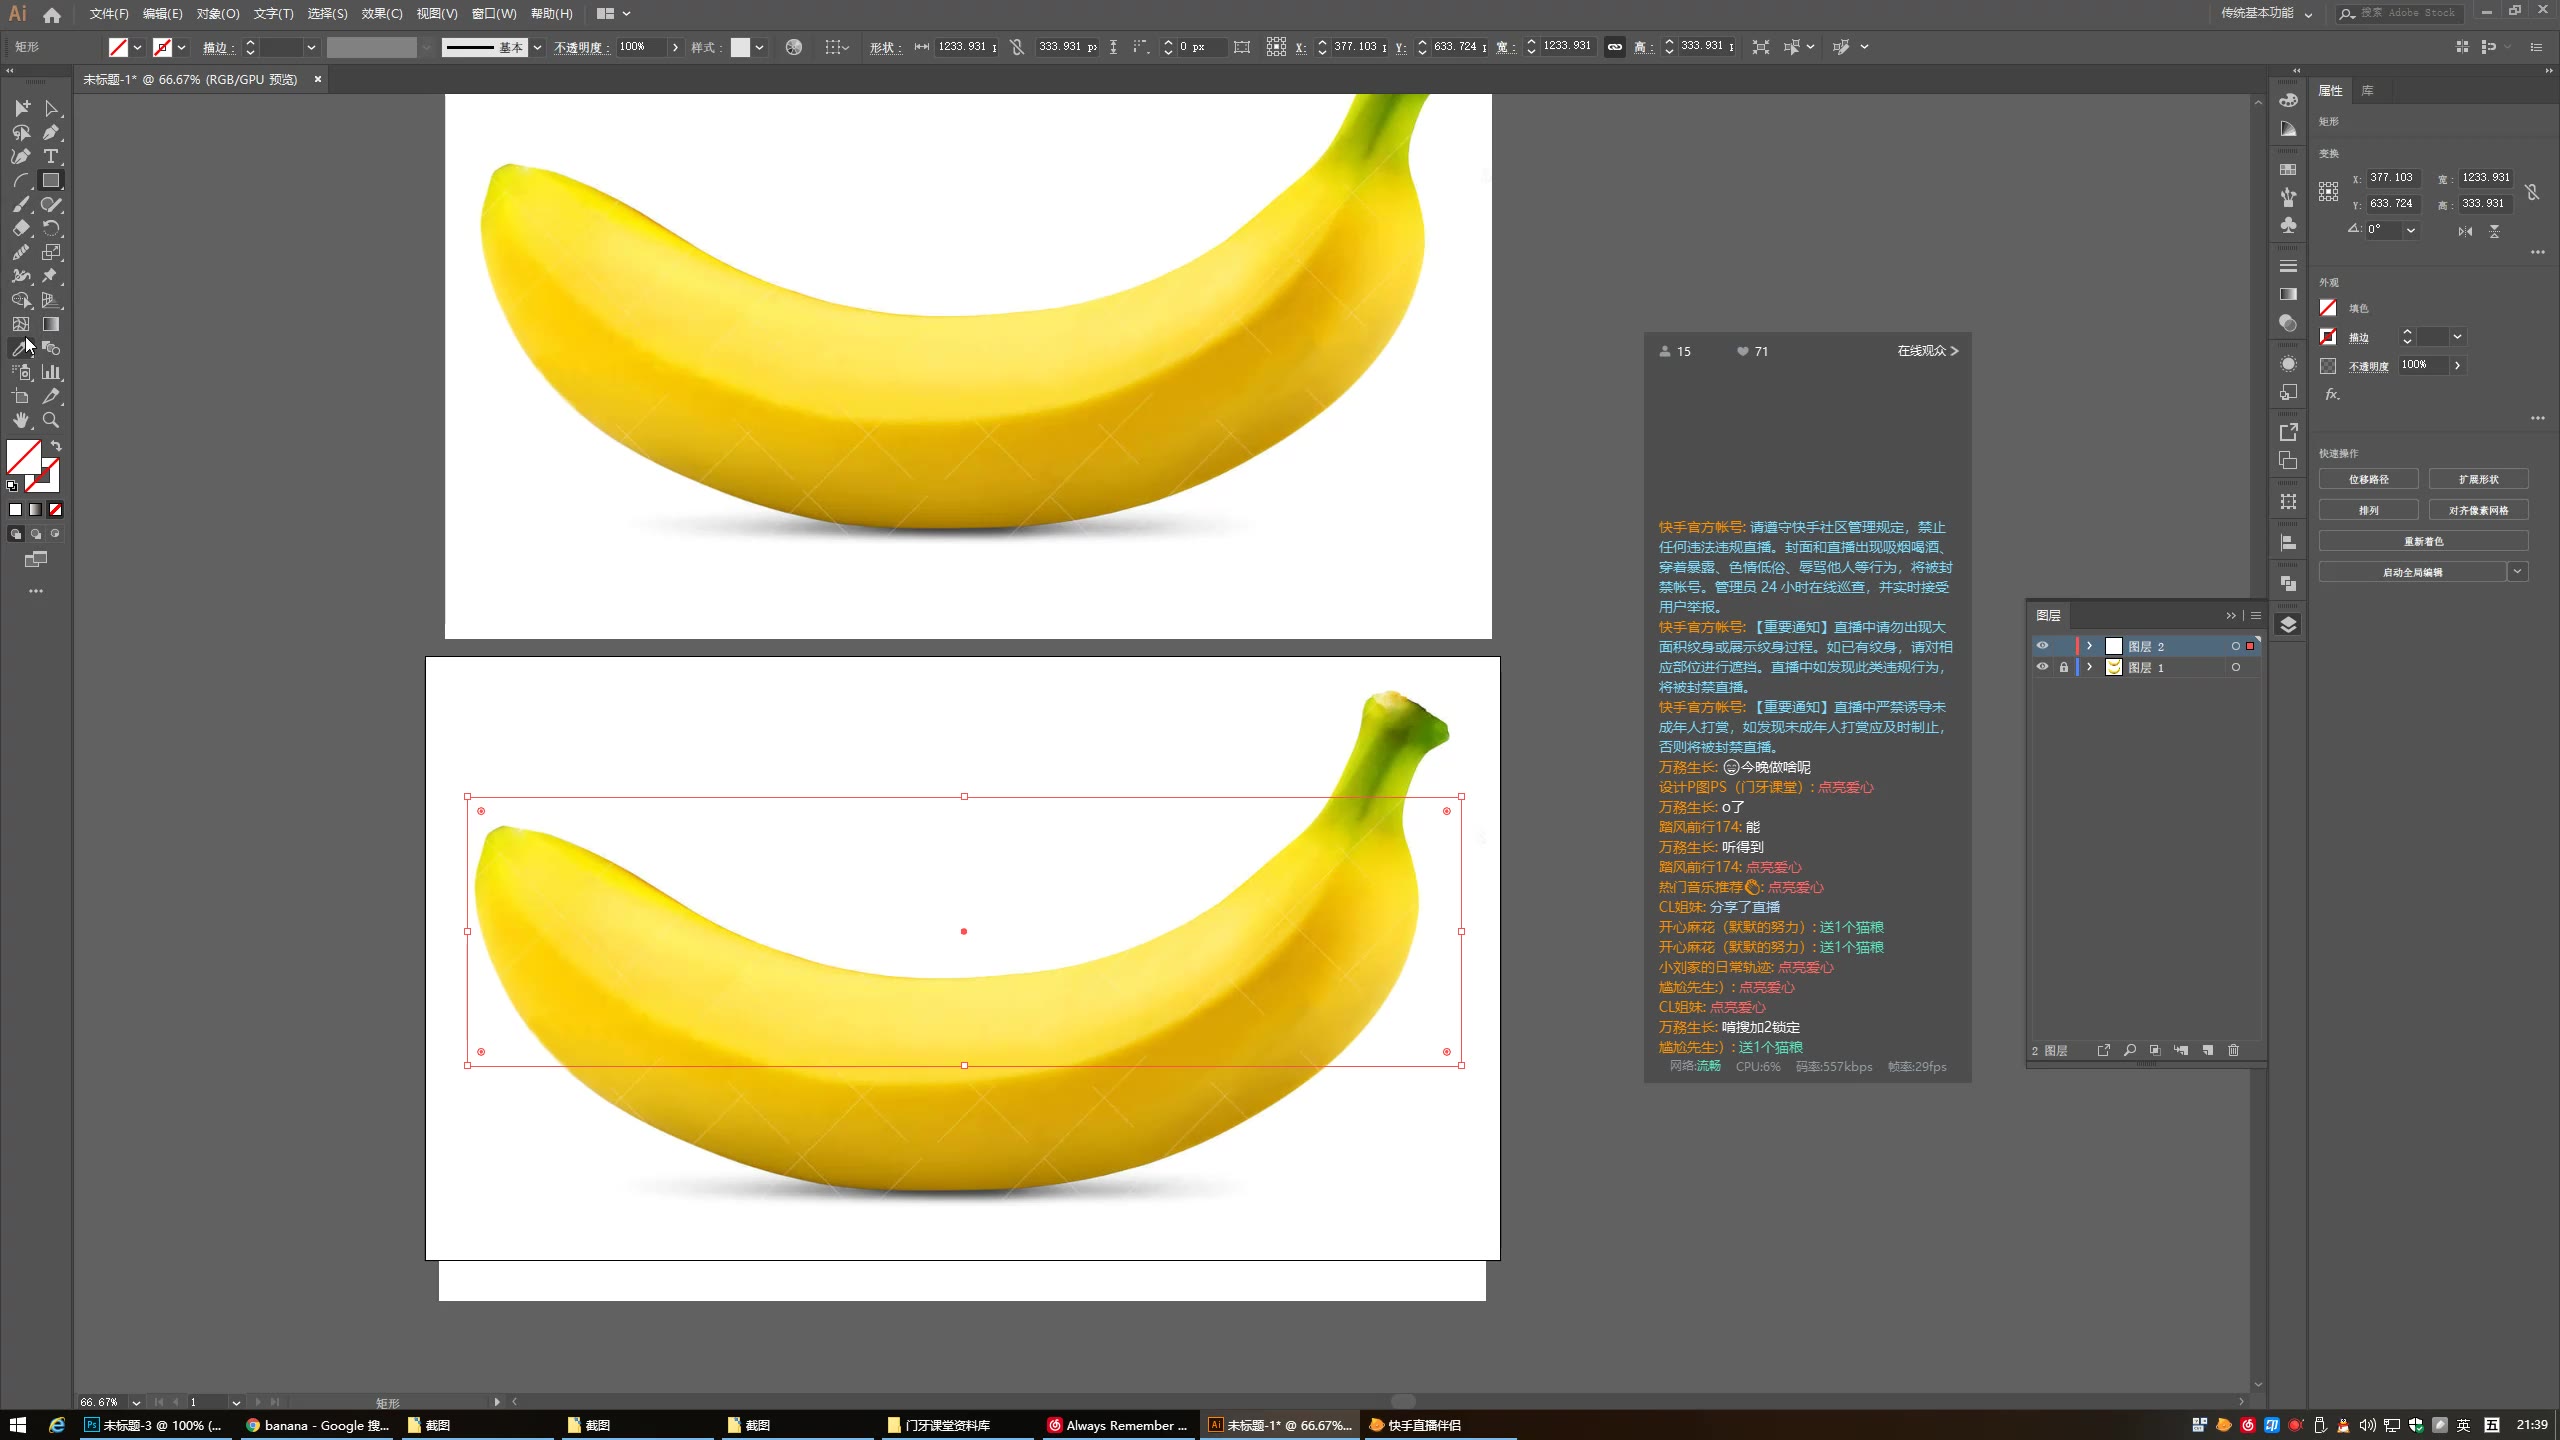
Task: Select the Type tool in the toolbar
Action: [x=50, y=157]
